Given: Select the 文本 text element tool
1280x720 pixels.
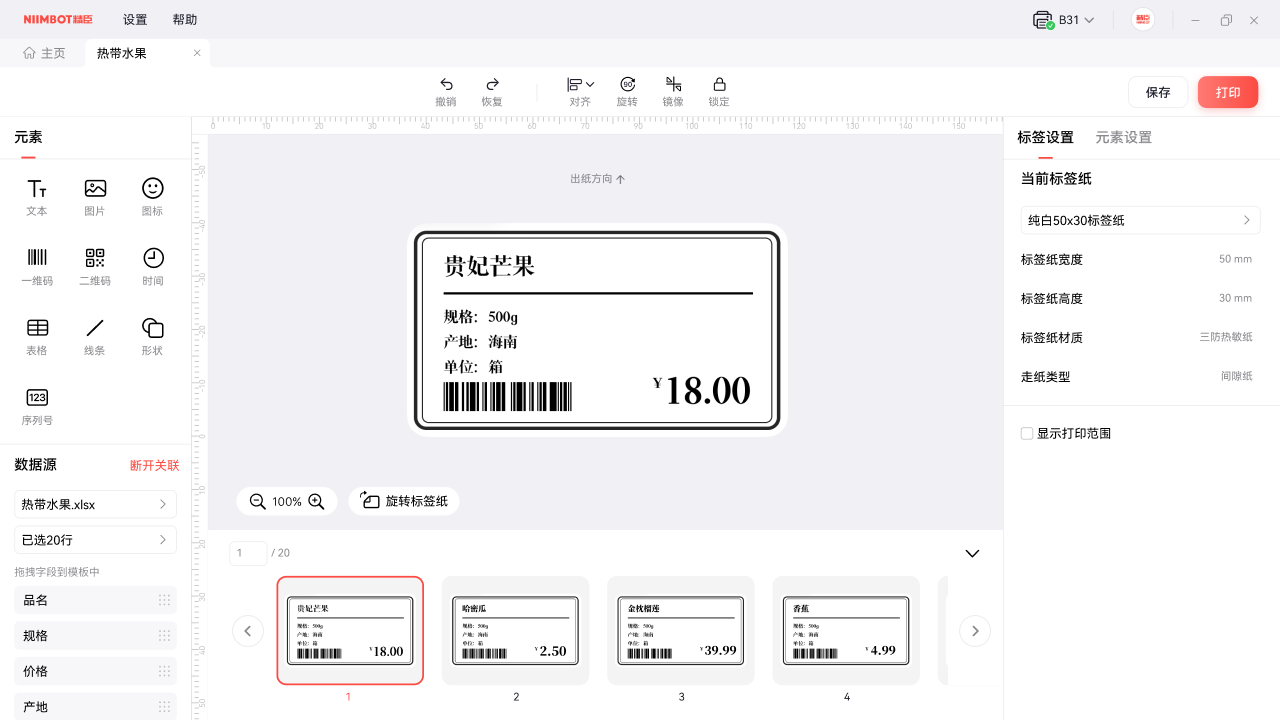Looking at the screenshot, I should (37, 196).
